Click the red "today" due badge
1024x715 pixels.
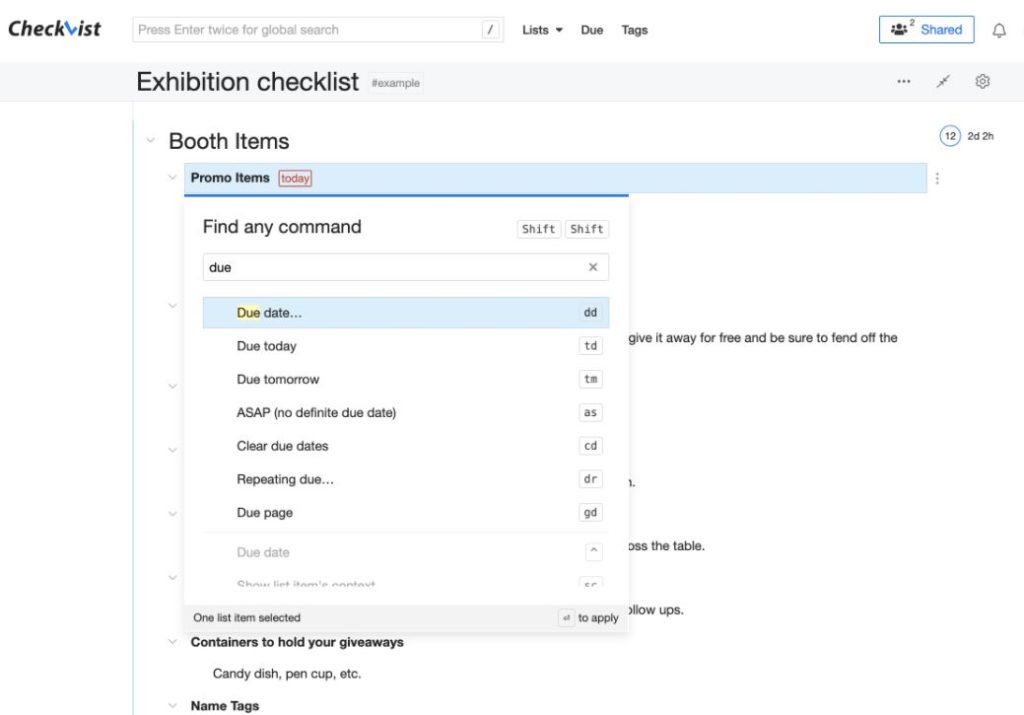[294, 177]
